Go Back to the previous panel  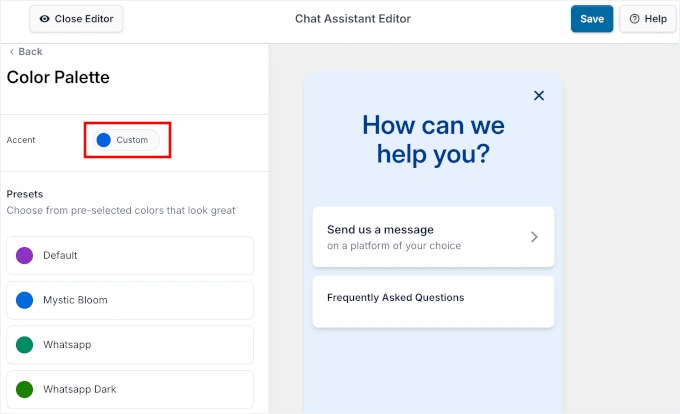tap(30, 52)
